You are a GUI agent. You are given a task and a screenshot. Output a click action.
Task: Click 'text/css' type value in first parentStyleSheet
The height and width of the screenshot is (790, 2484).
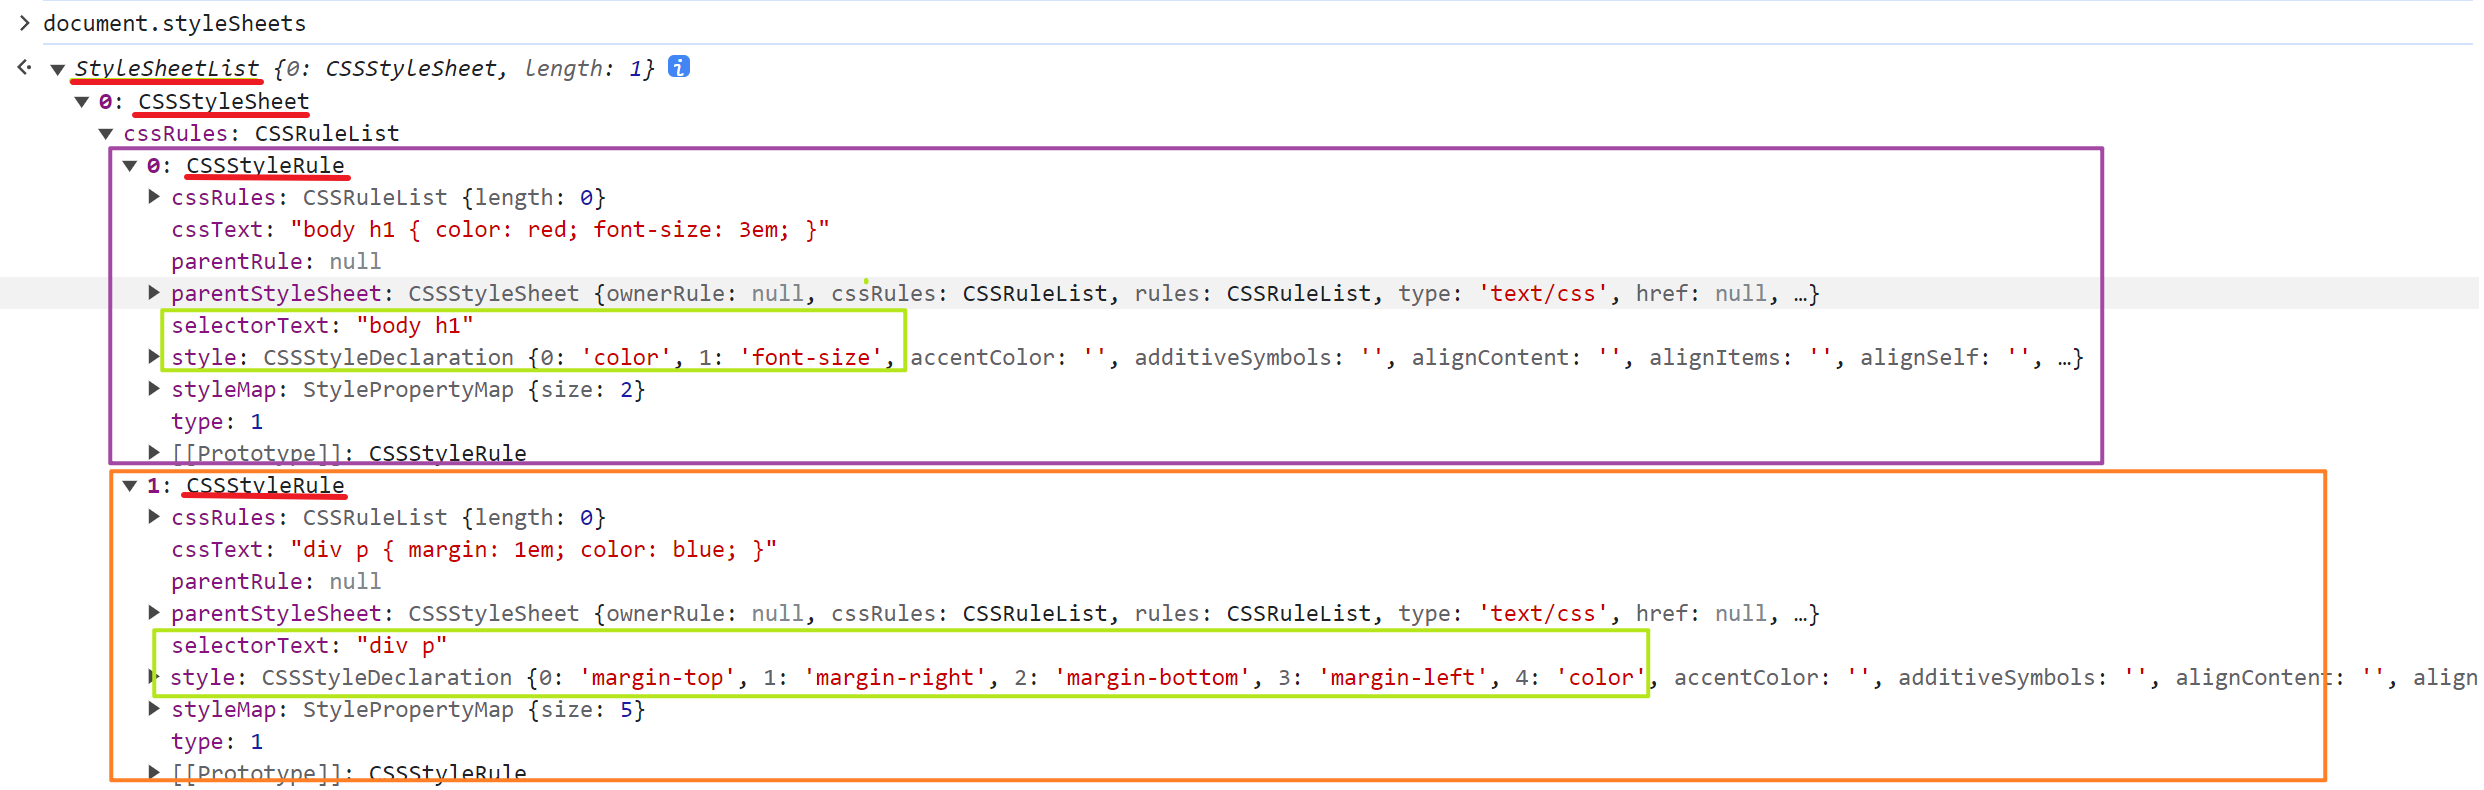click(x=1544, y=294)
